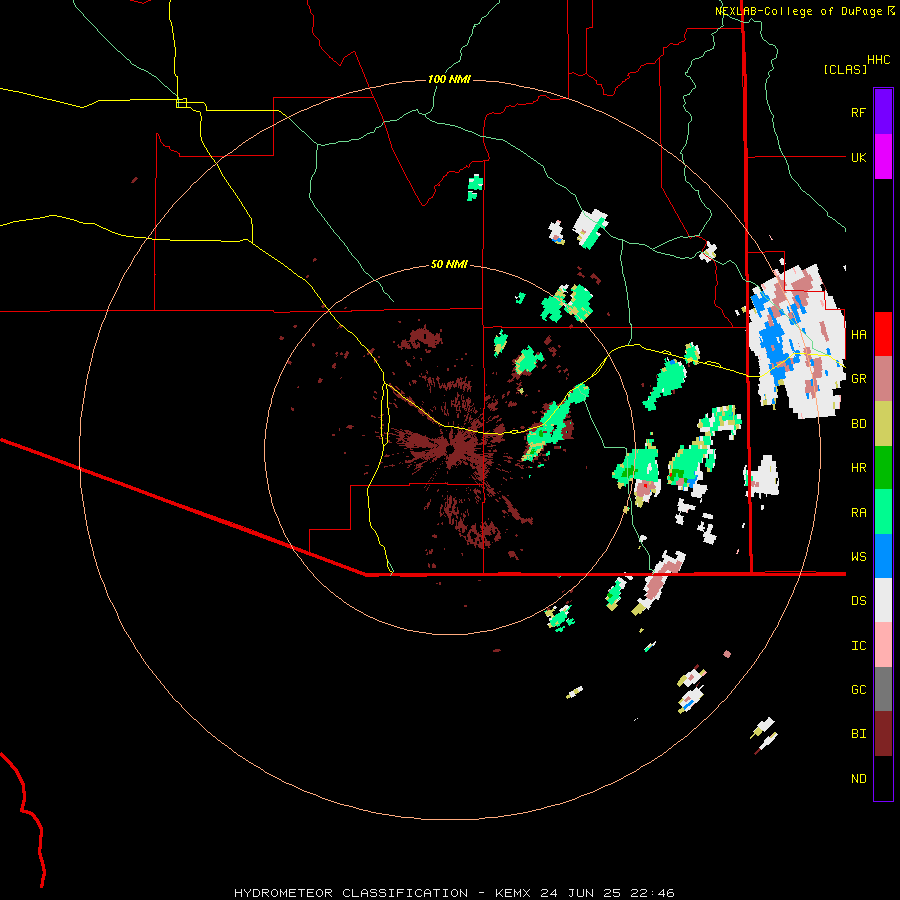Click the [CLAS] units label

(845, 69)
